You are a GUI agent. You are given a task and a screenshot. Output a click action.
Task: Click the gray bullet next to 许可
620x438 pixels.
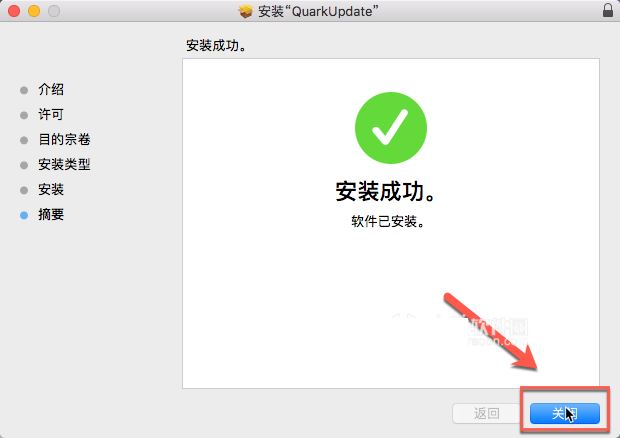point(24,115)
